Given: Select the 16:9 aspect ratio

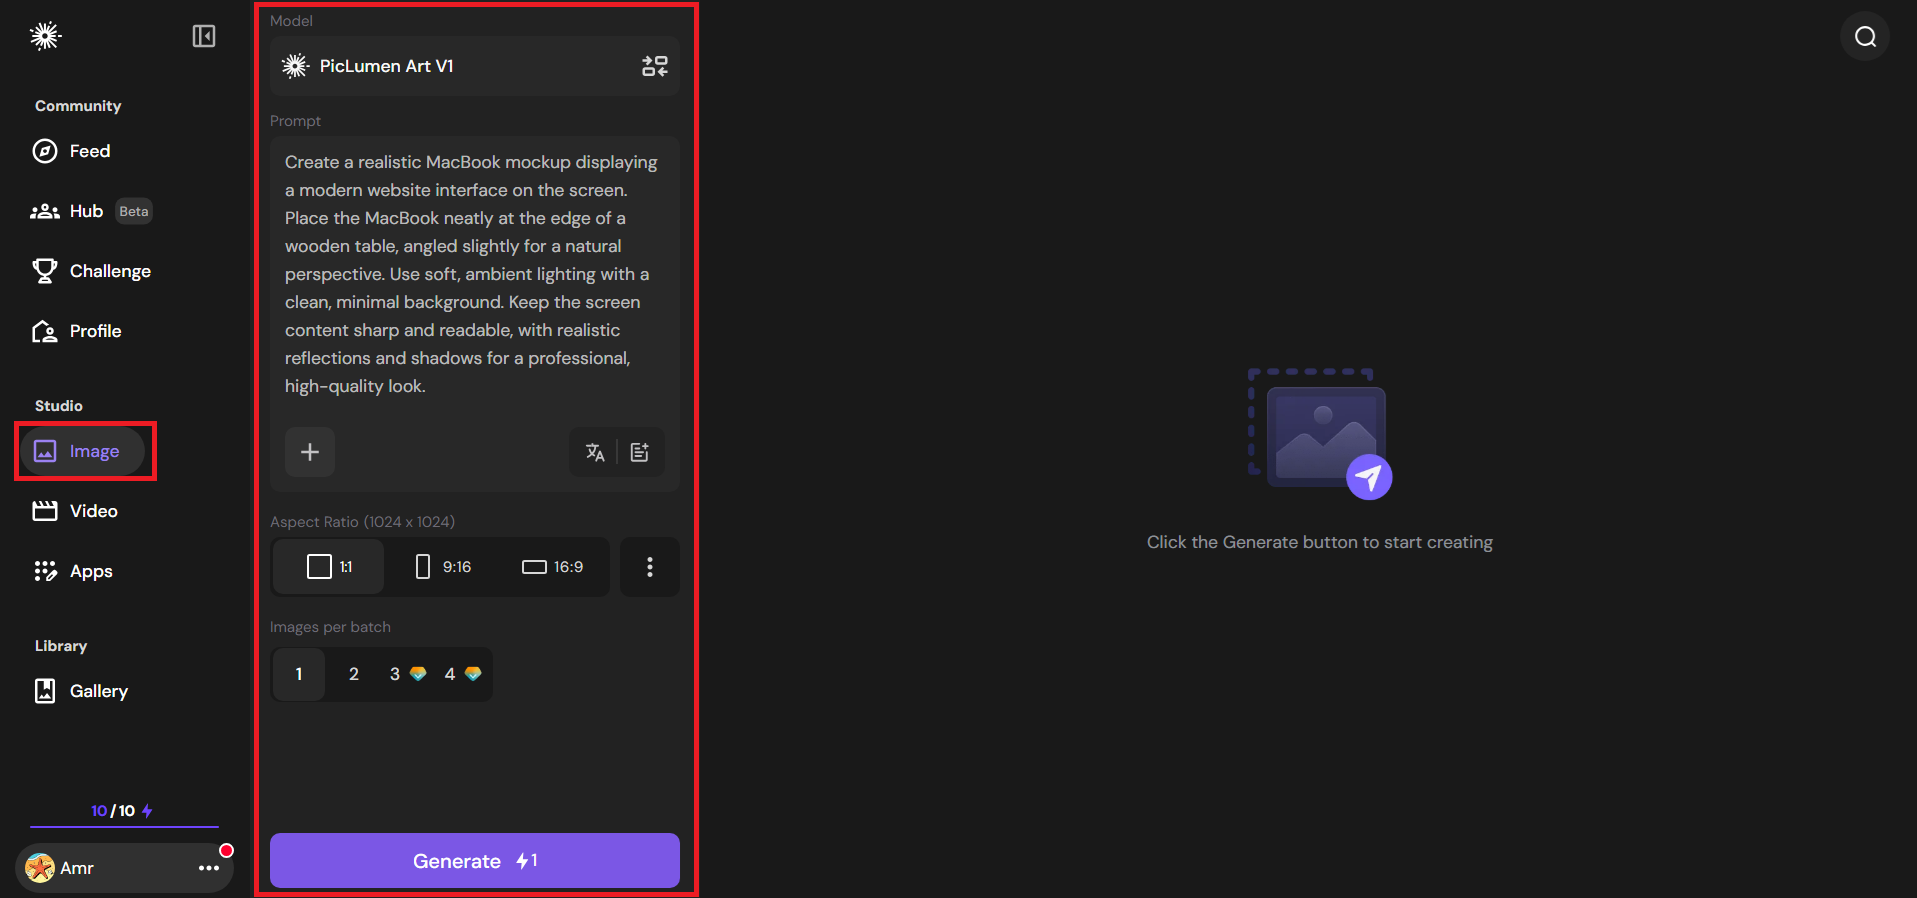Looking at the screenshot, I should click(x=552, y=567).
